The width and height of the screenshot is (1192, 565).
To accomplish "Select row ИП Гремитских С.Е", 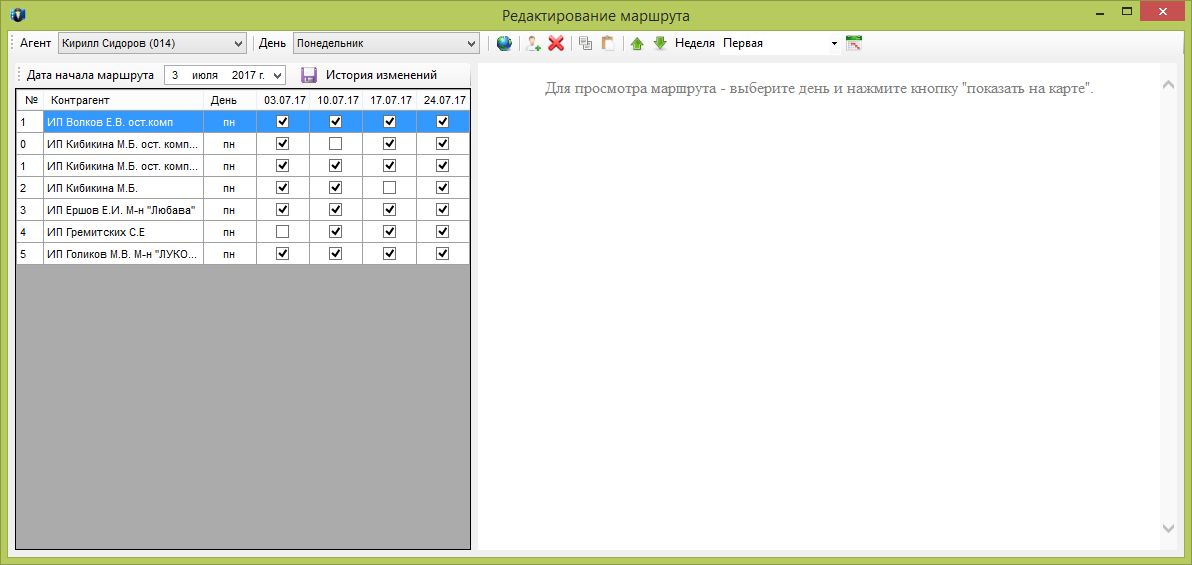I will click(243, 232).
